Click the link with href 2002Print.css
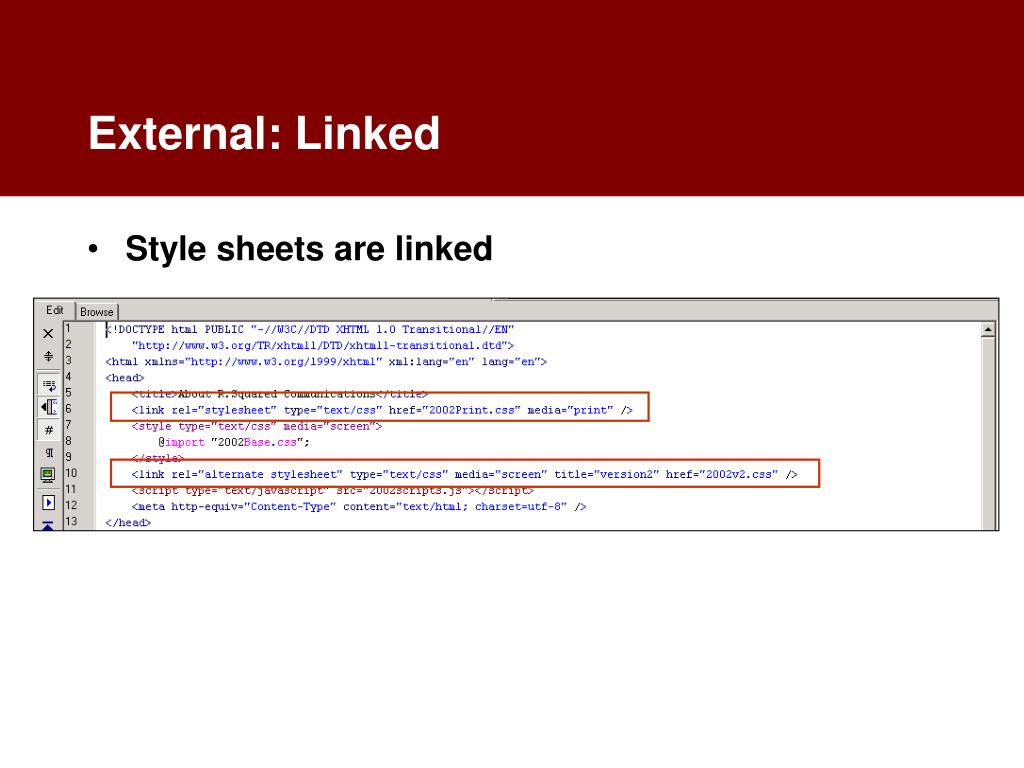The width and height of the screenshot is (1024, 768). [382, 410]
